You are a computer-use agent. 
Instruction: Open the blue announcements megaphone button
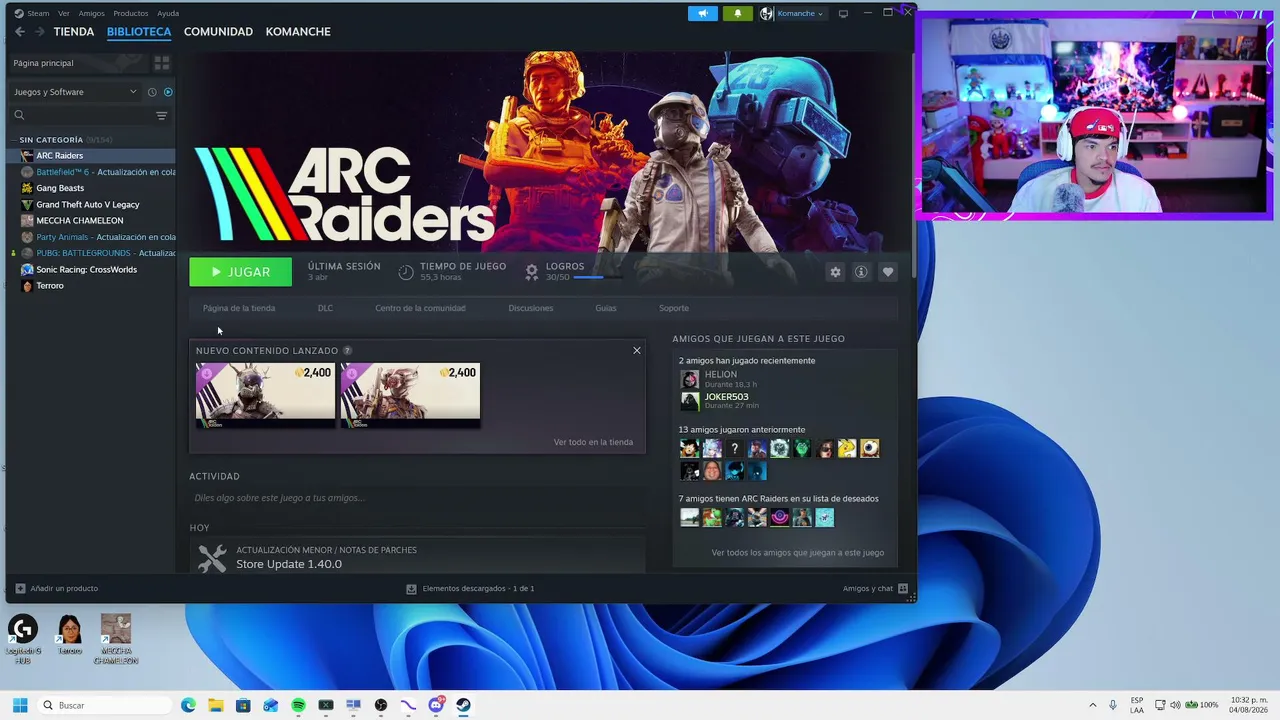tap(703, 13)
